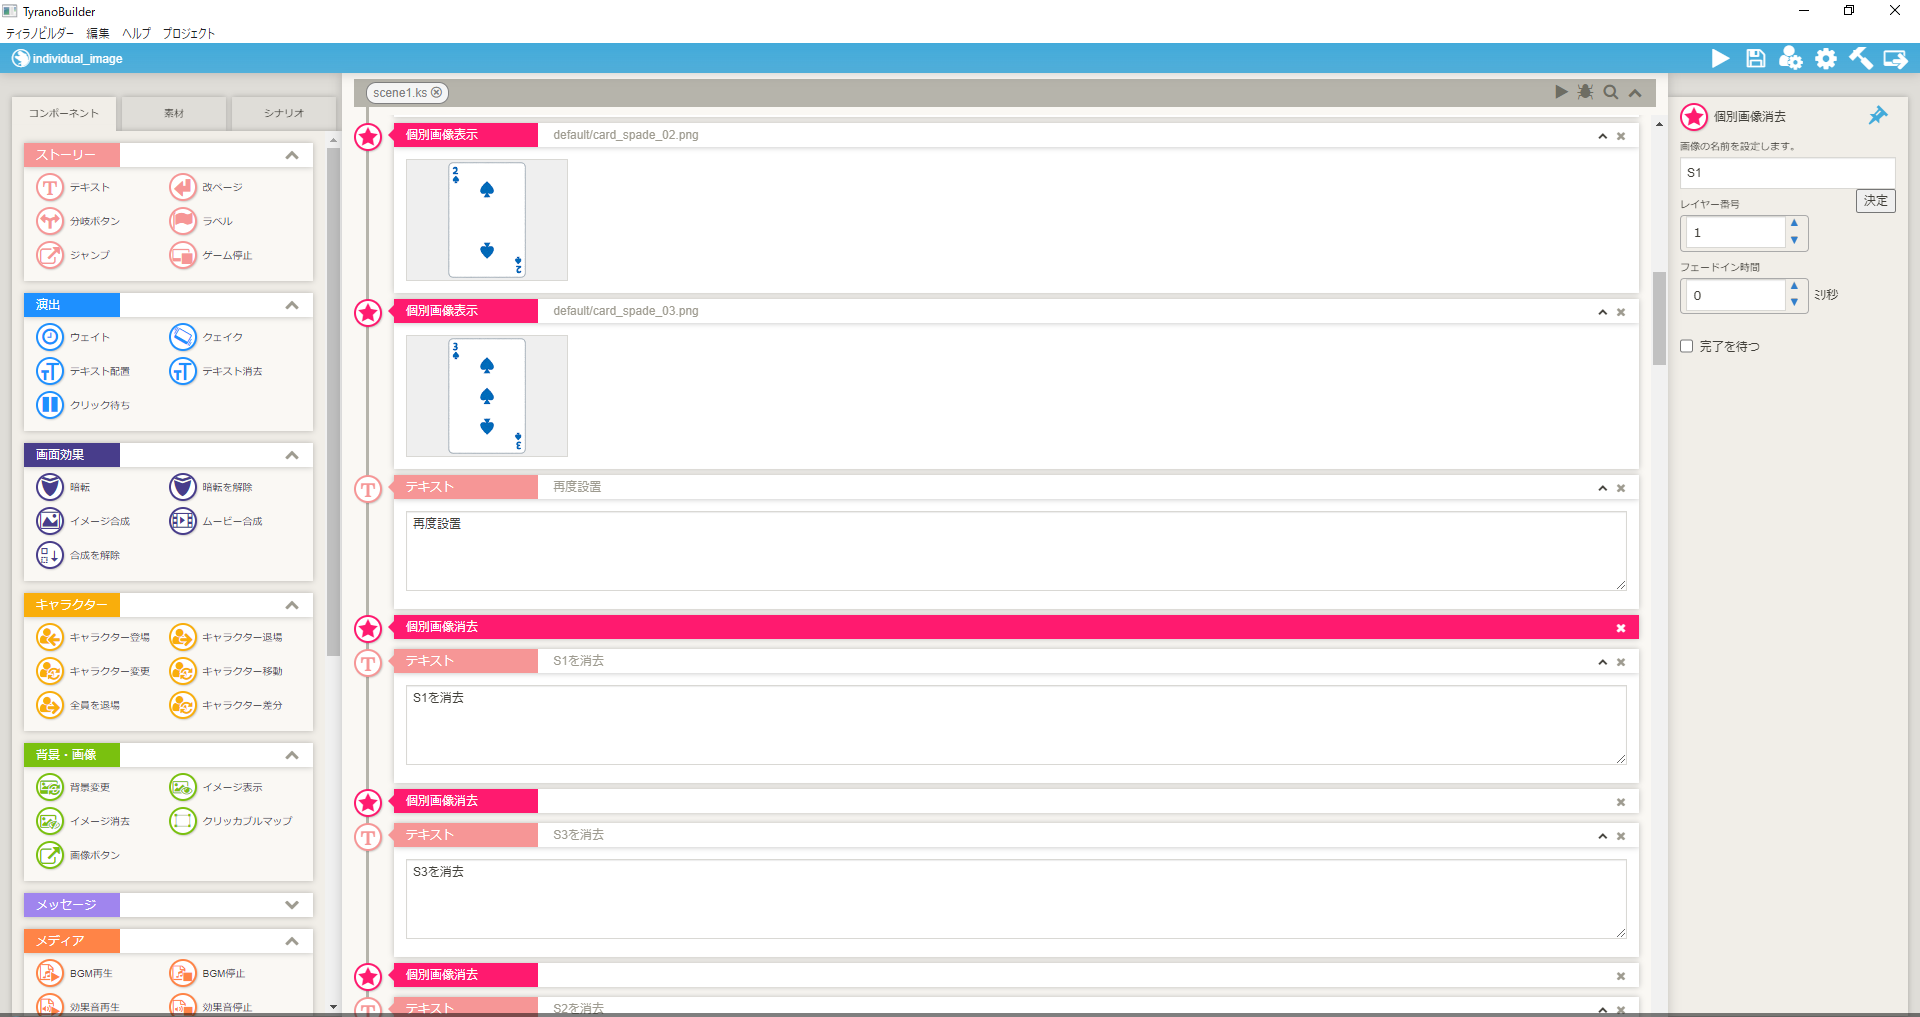Toggle the pin icon on the parameter panel
Image resolution: width=1920 pixels, height=1017 pixels.
(x=1878, y=116)
